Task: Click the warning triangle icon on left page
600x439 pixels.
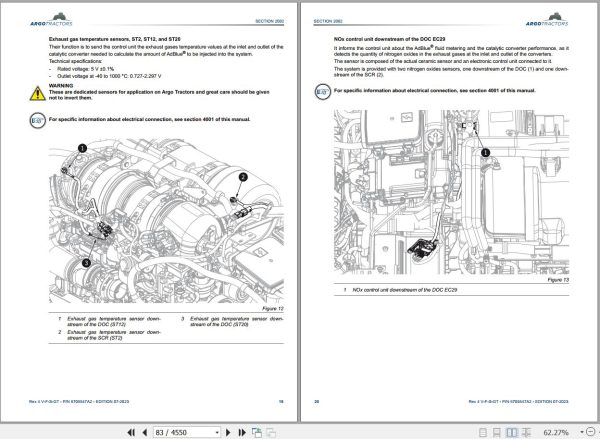Action: point(38,93)
